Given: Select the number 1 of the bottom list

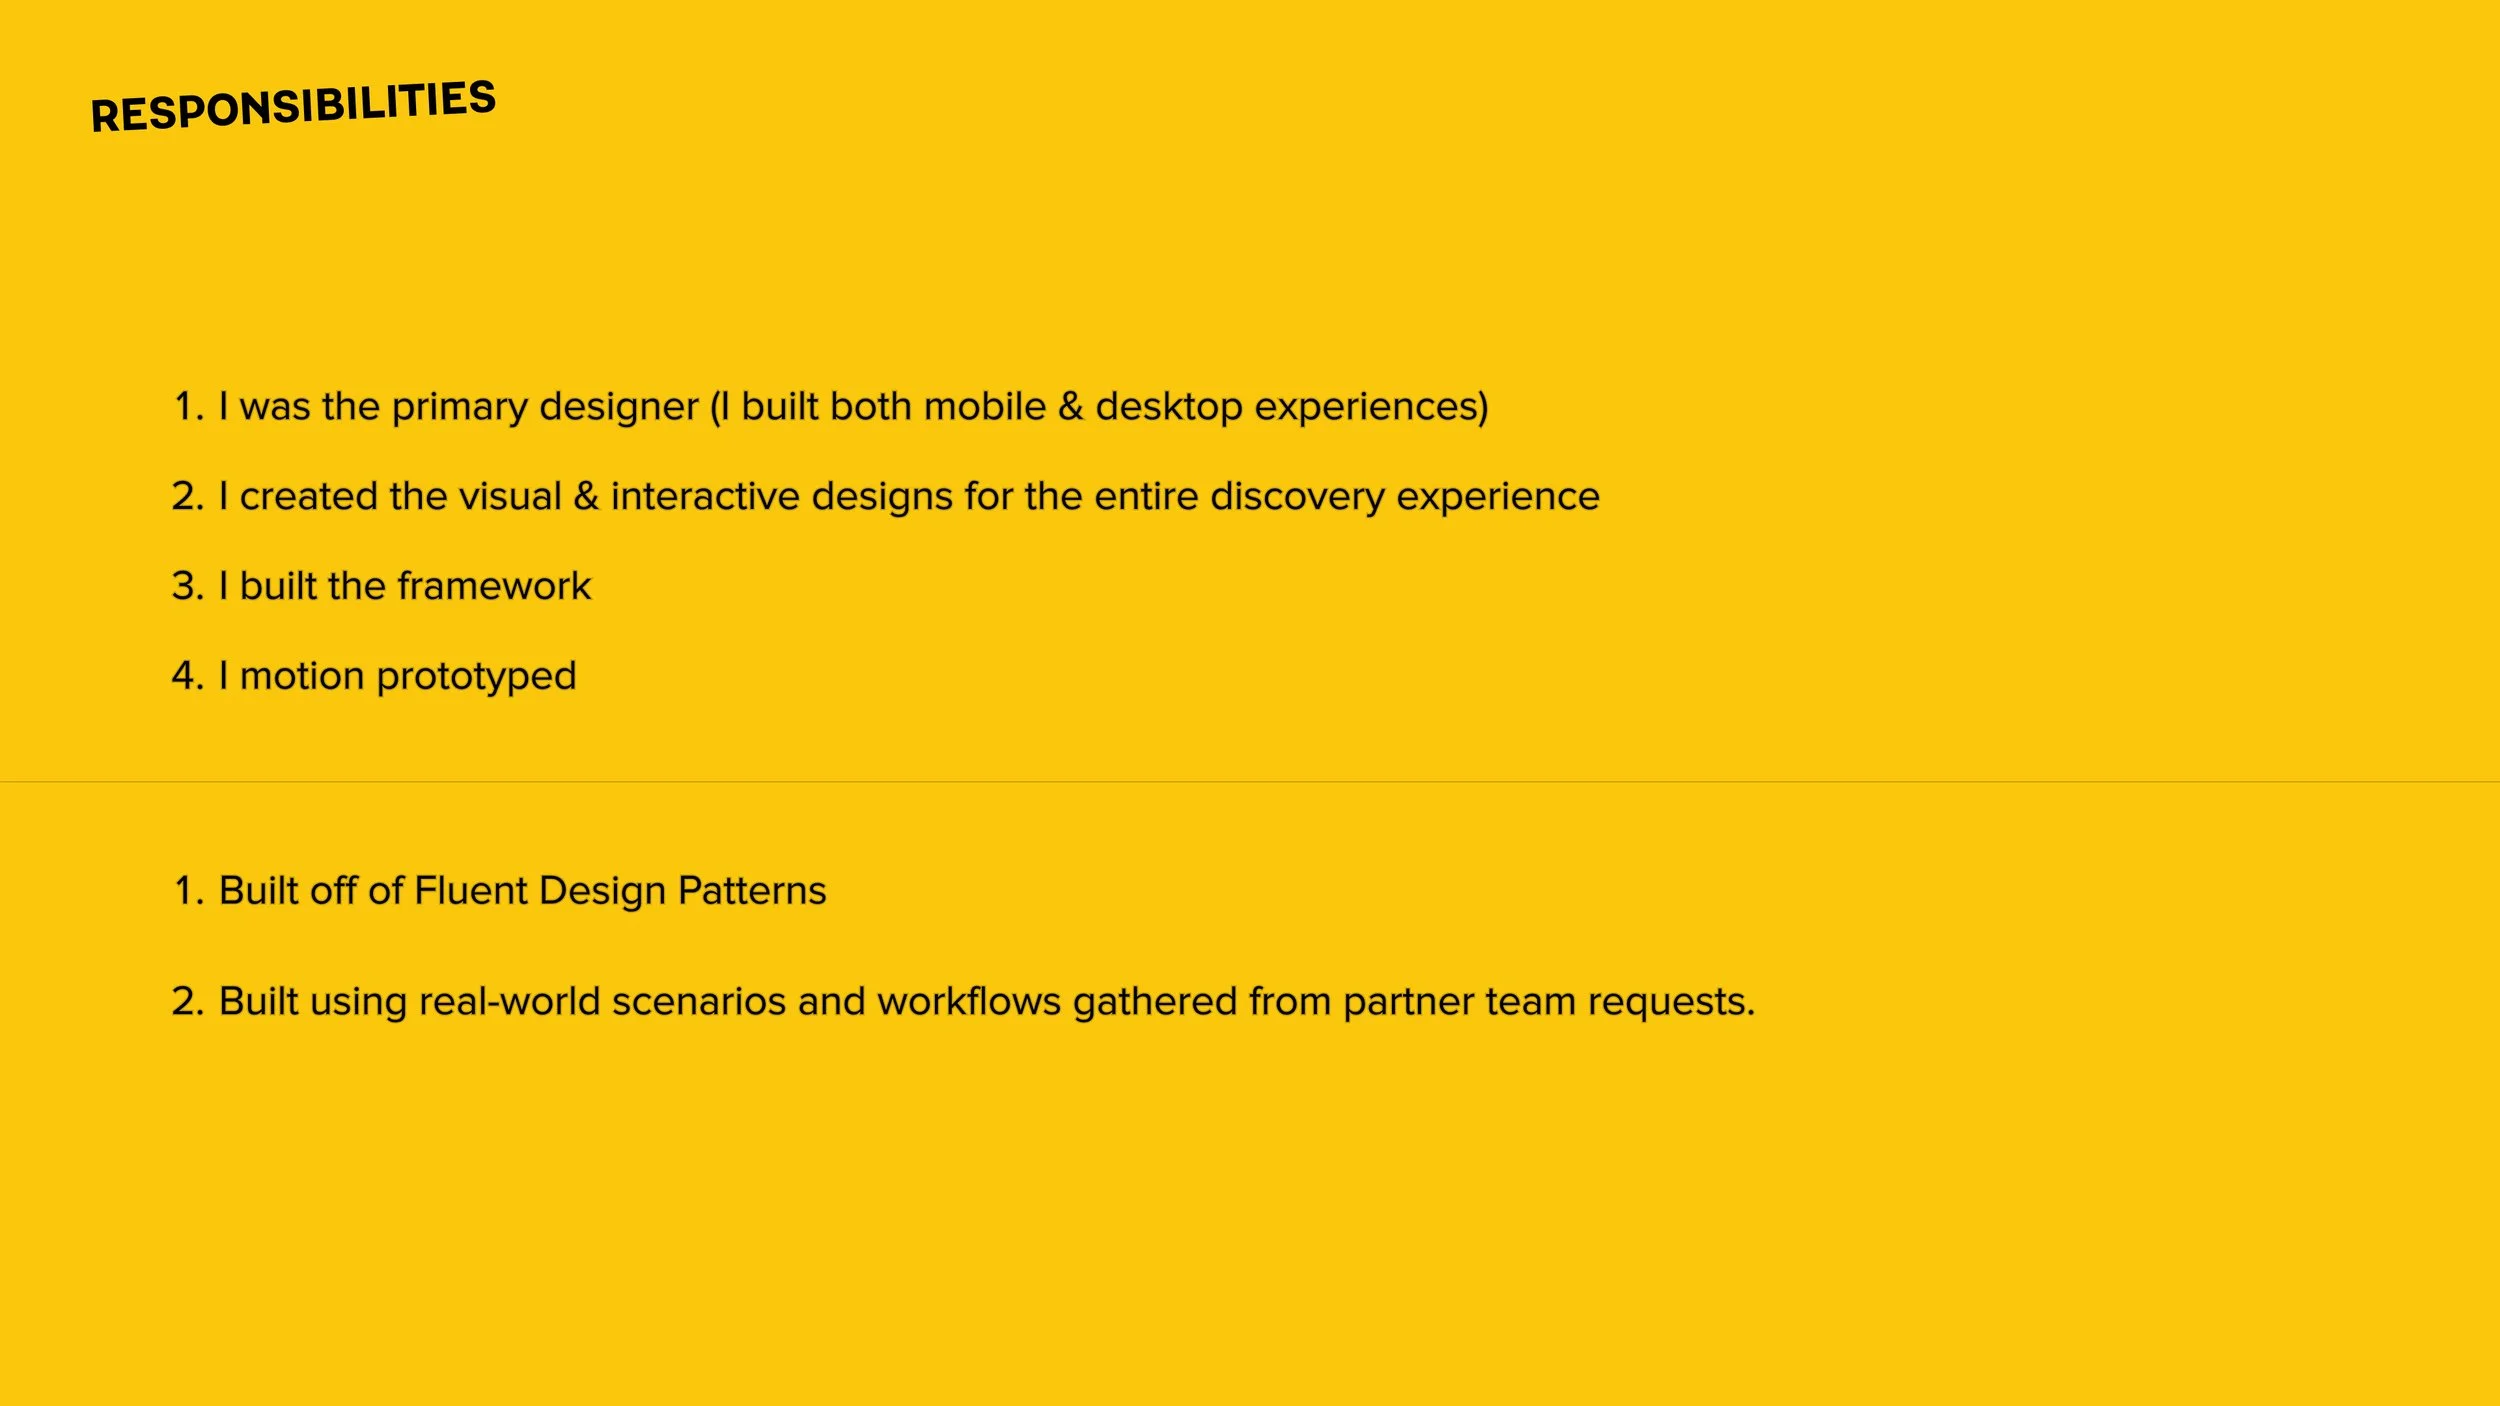Looking at the screenshot, I should click(188, 891).
